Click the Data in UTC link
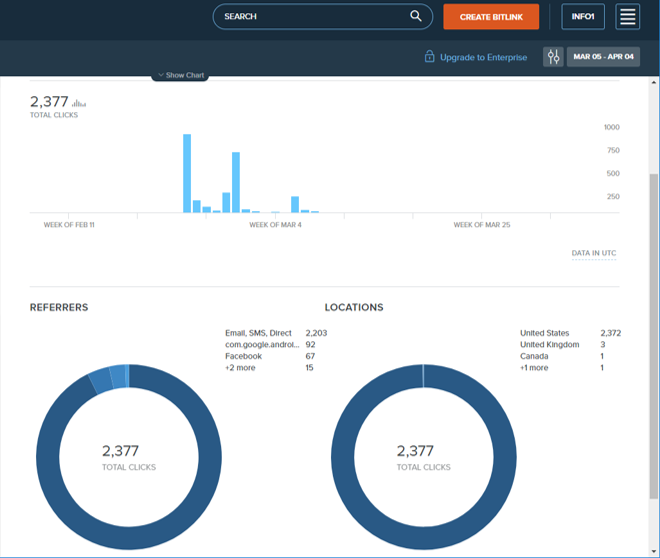The height and width of the screenshot is (558, 660). [x=594, y=253]
